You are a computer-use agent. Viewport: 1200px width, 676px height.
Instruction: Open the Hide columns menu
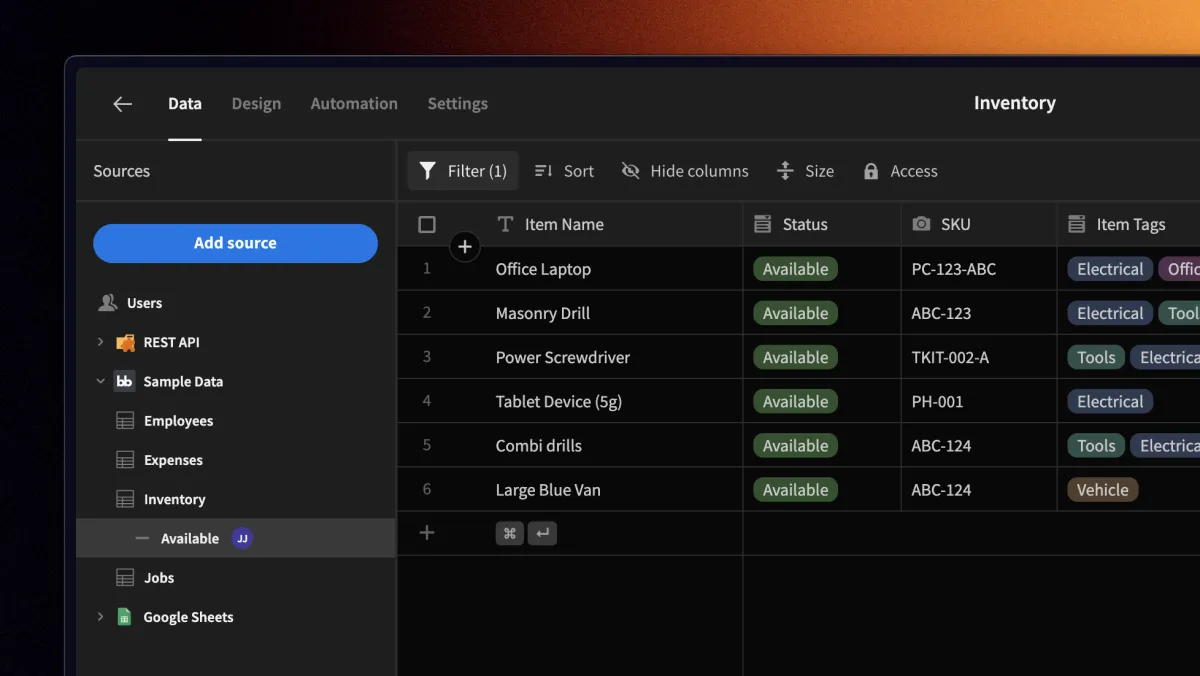point(685,171)
